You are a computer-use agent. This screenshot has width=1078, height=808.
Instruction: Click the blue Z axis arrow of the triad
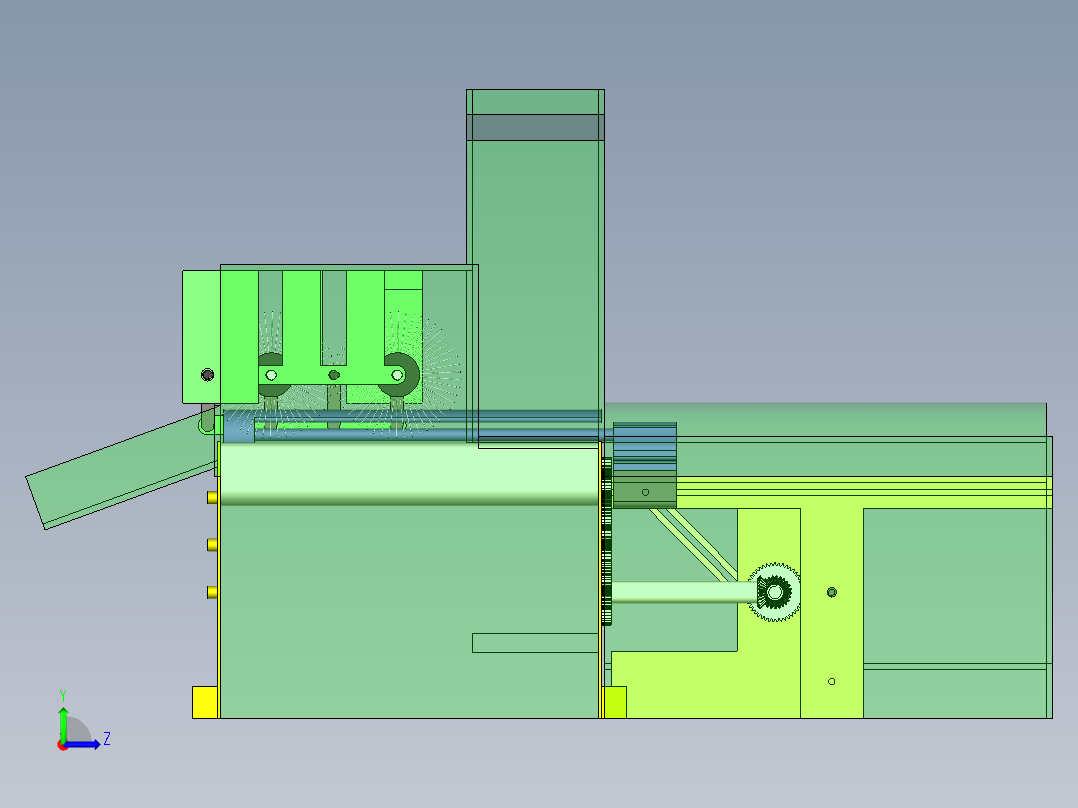click(x=82, y=745)
